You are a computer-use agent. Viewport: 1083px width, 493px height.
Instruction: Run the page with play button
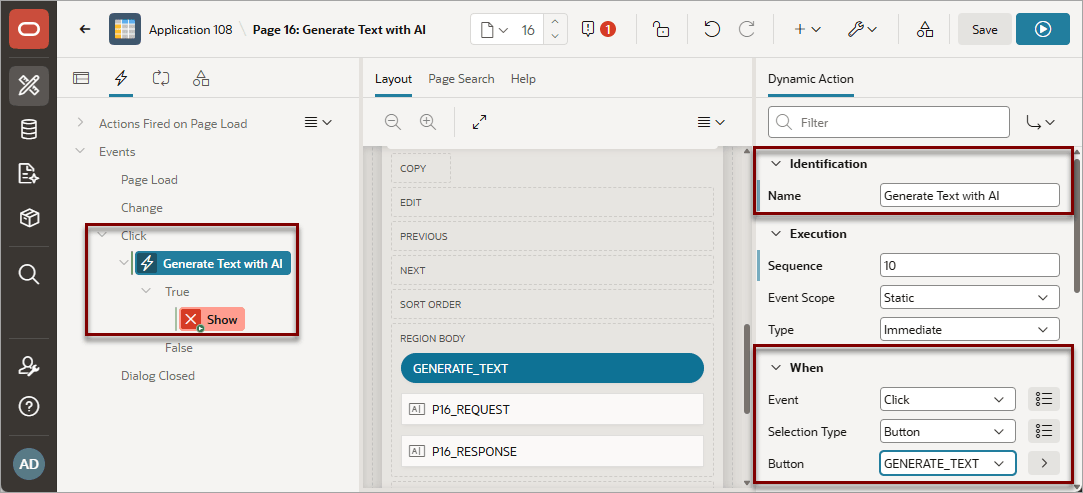point(1042,29)
